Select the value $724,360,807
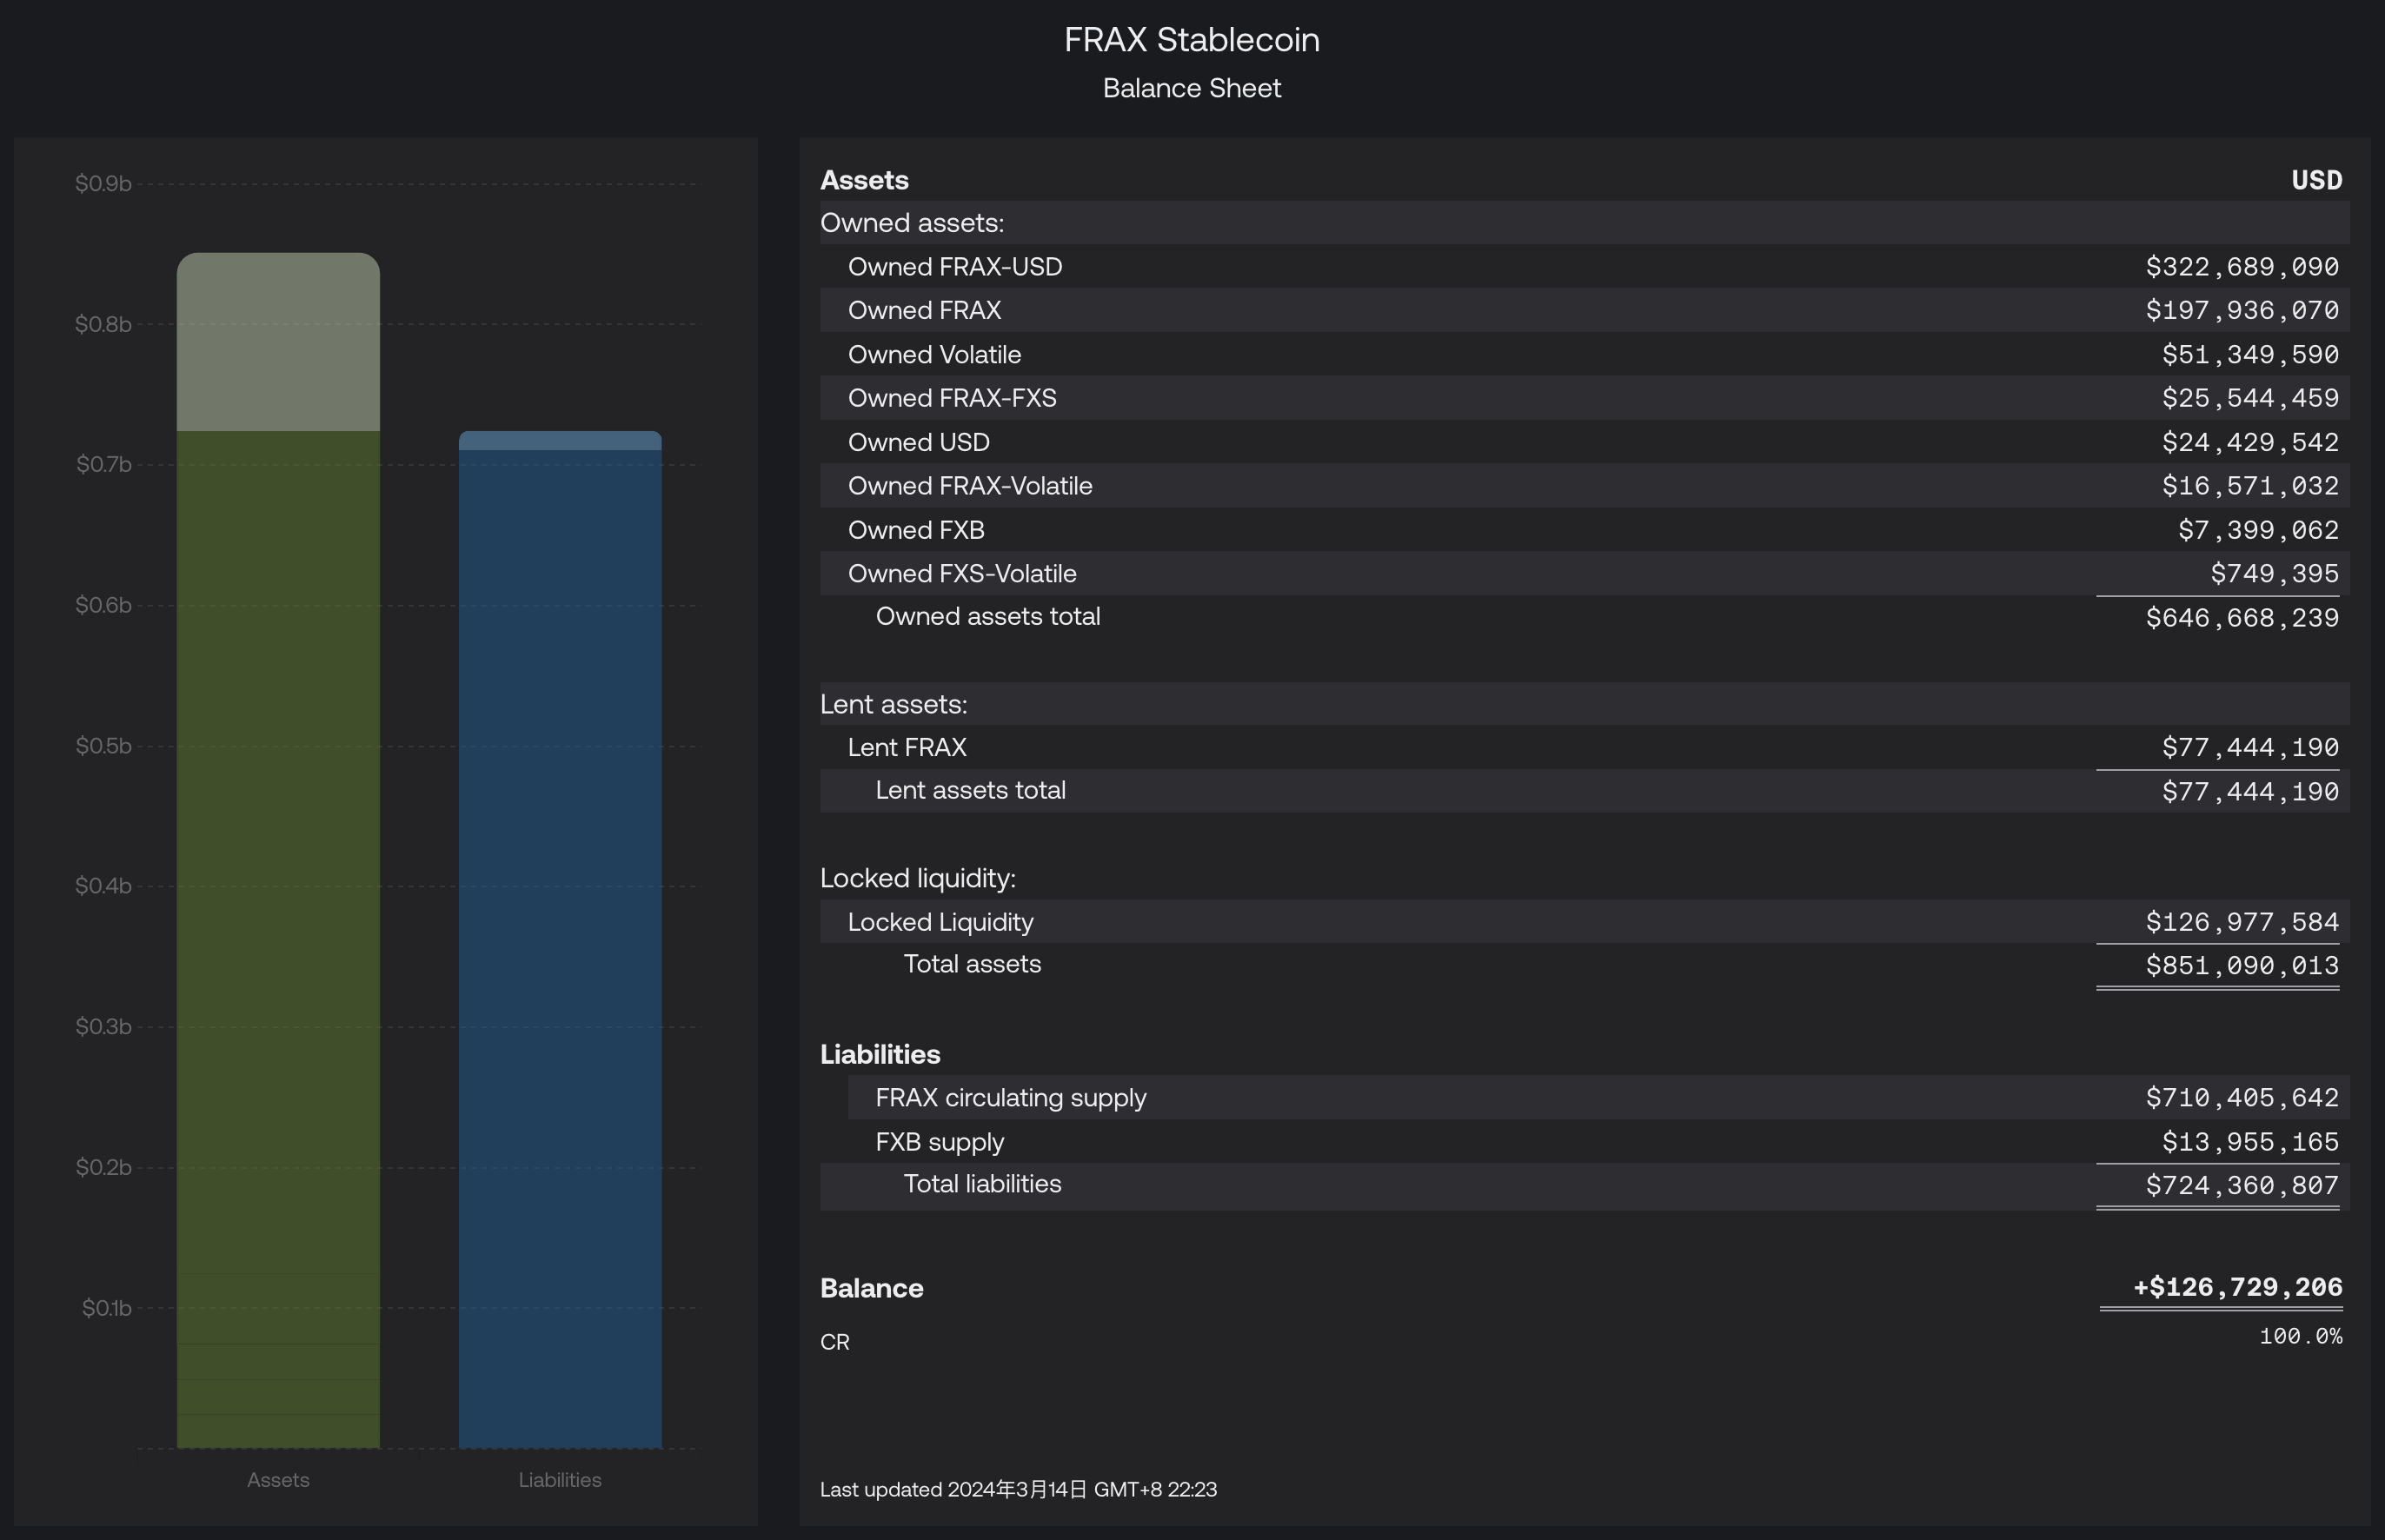 (2242, 1186)
